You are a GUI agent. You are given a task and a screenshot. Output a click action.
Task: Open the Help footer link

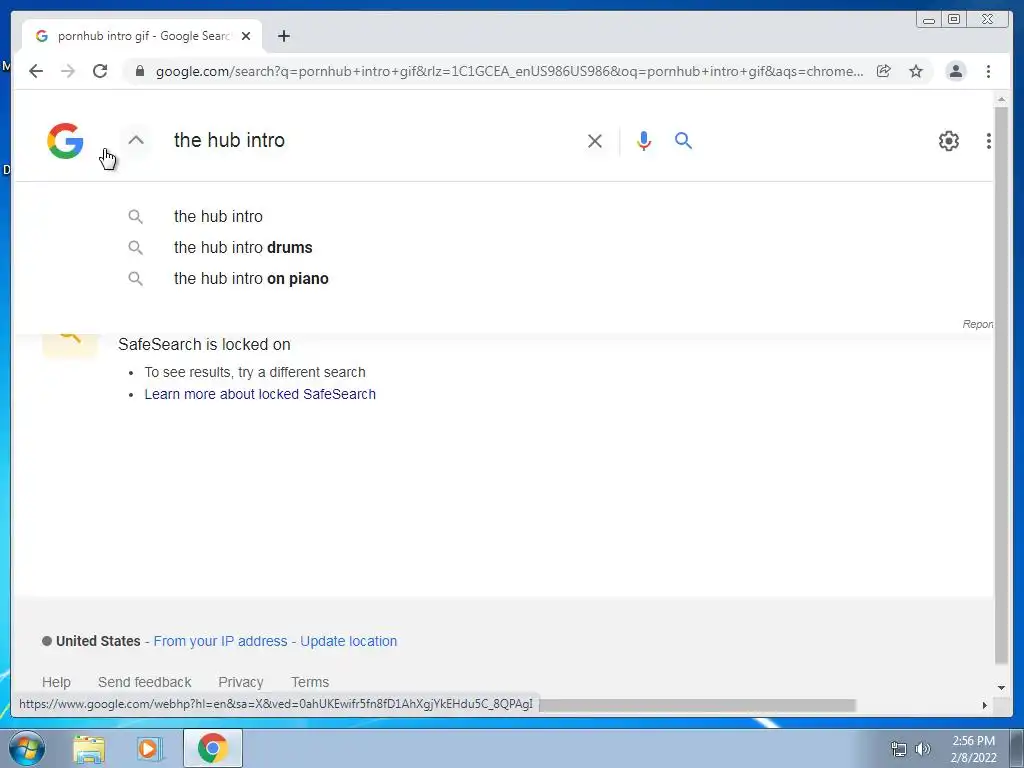coord(56,682)
